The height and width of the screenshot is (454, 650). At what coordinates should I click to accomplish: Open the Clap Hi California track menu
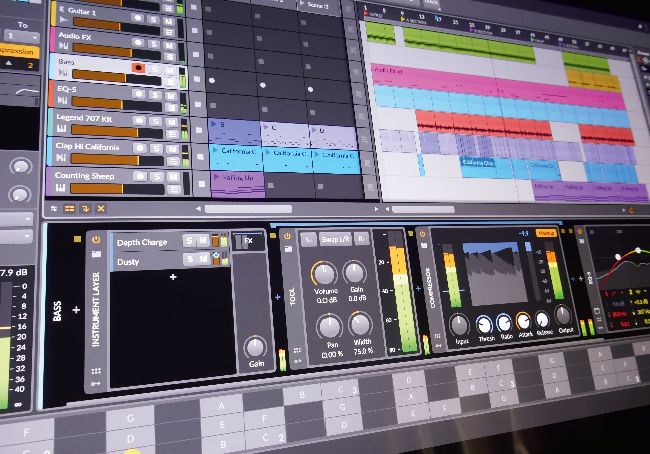click(173, 162)
